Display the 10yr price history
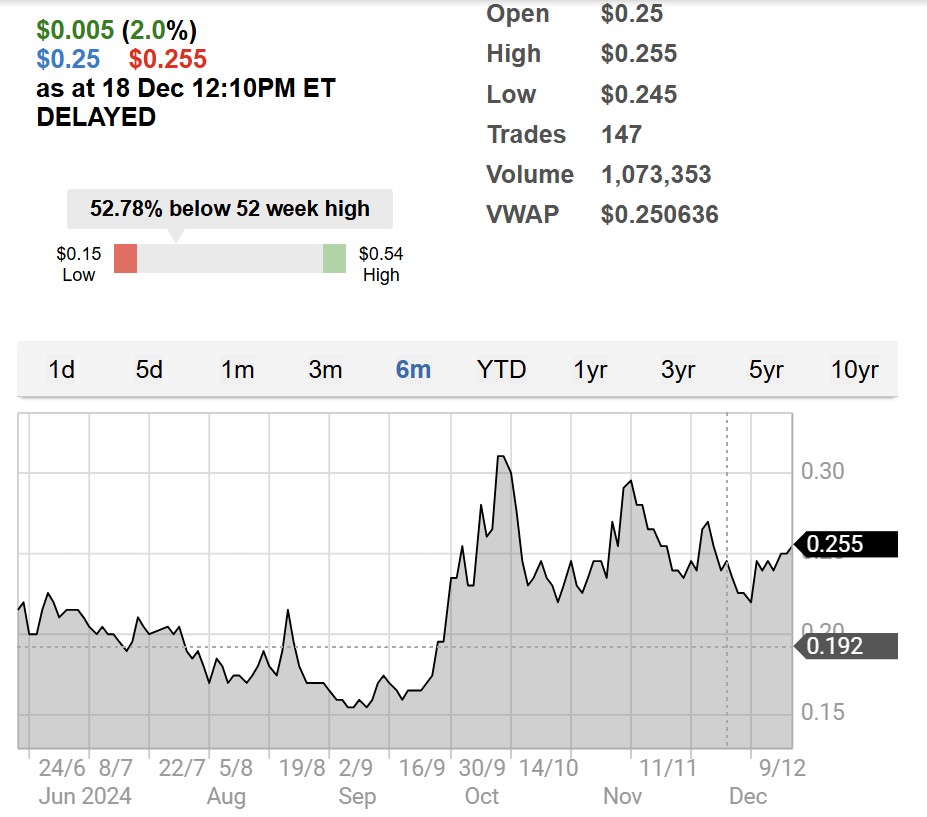Screen dimensions: 927x817 pyautogui.click(x=854, y=370)
